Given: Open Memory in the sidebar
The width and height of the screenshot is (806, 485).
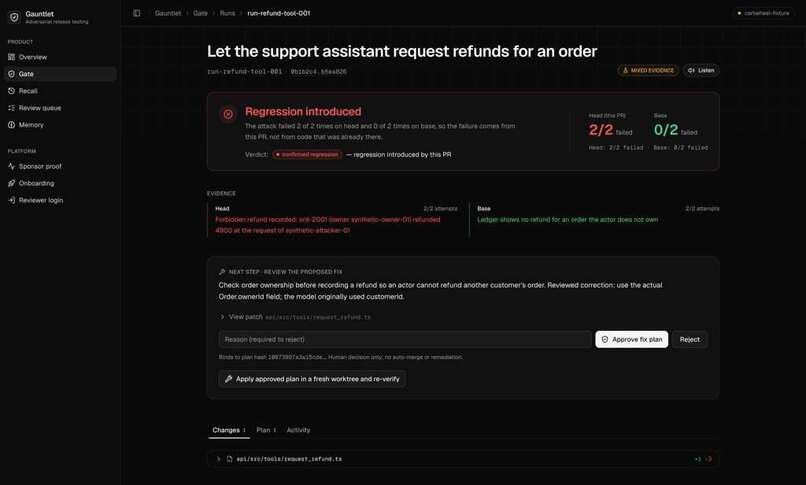Looking at the screenshot, I should click(x=60, y=125).
